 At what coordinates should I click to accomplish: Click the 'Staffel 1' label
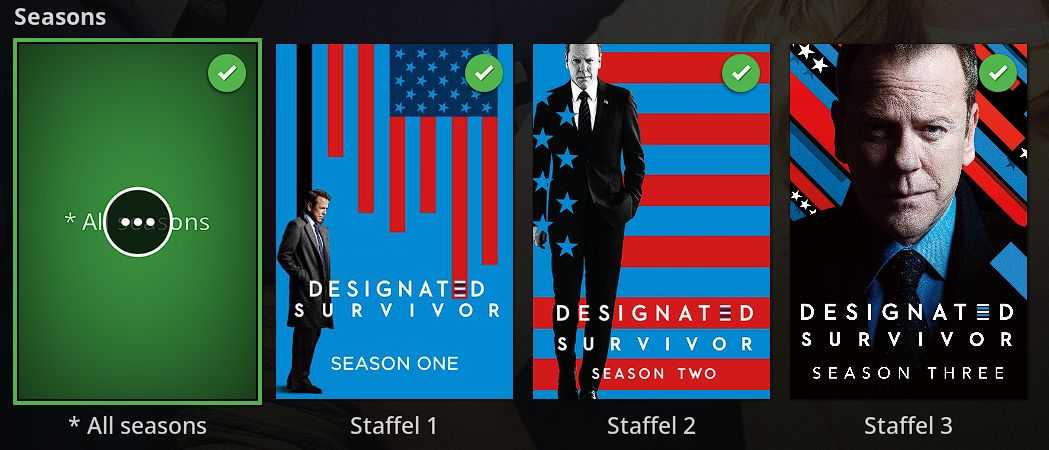(x=393, y=425)
